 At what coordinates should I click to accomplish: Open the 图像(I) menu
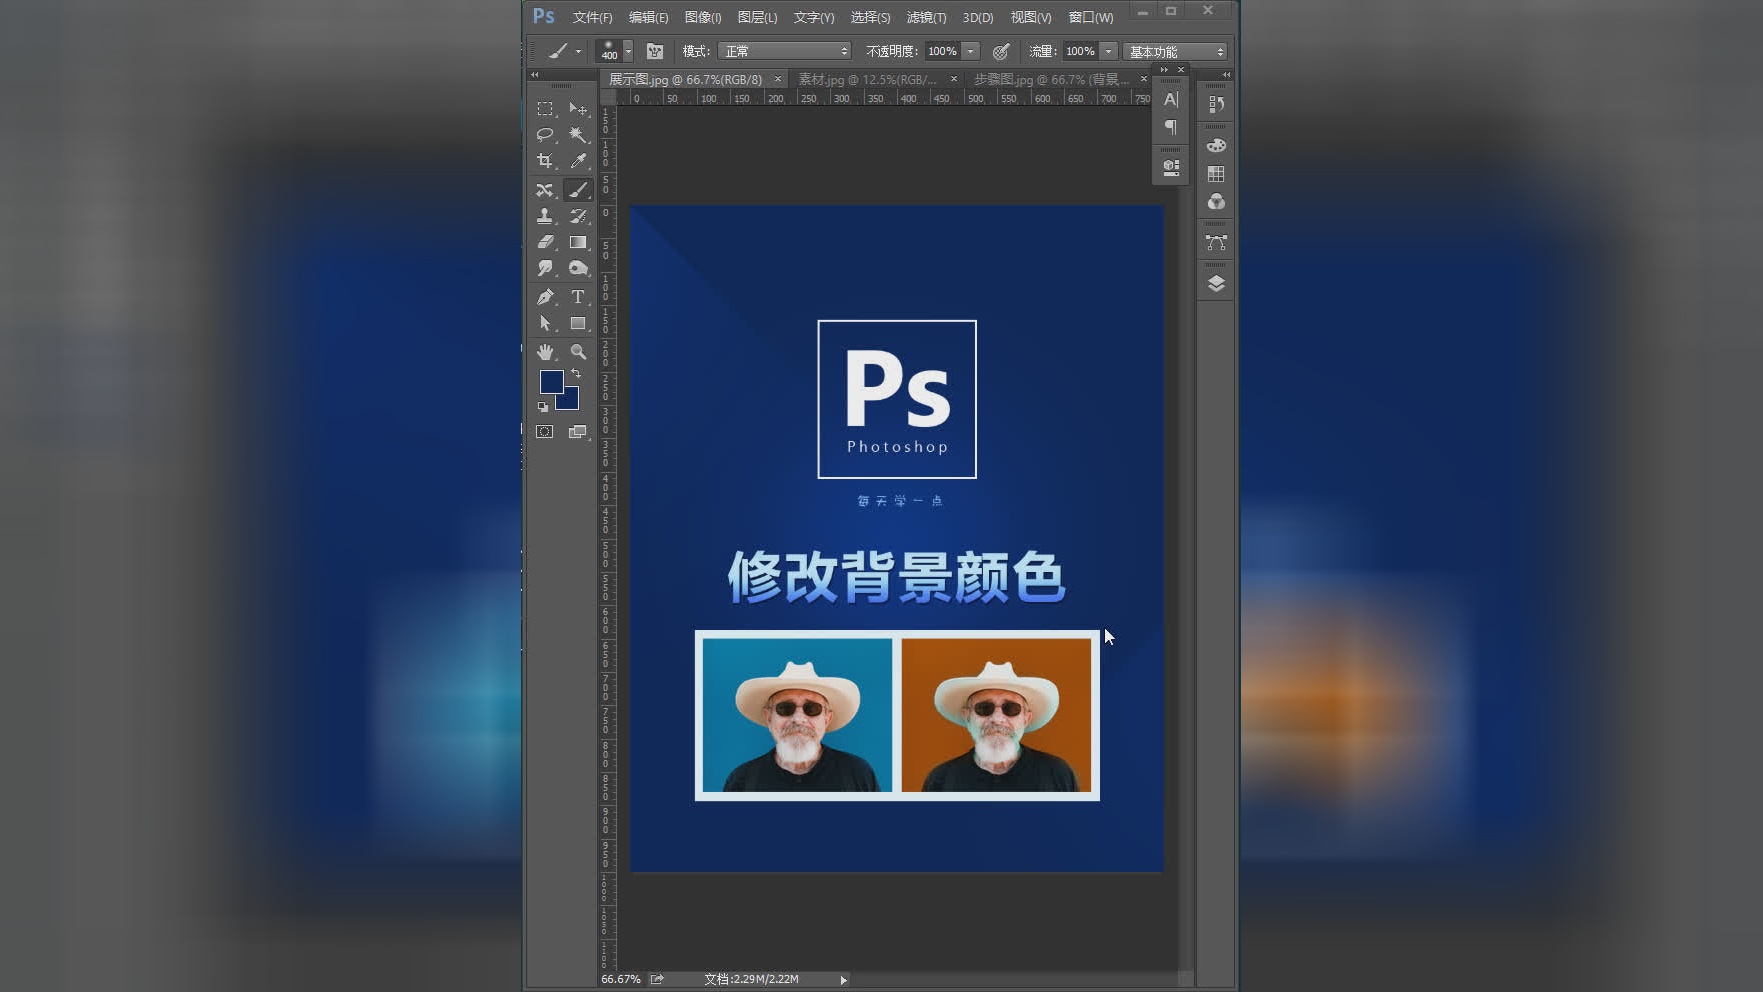pos(703,17)
